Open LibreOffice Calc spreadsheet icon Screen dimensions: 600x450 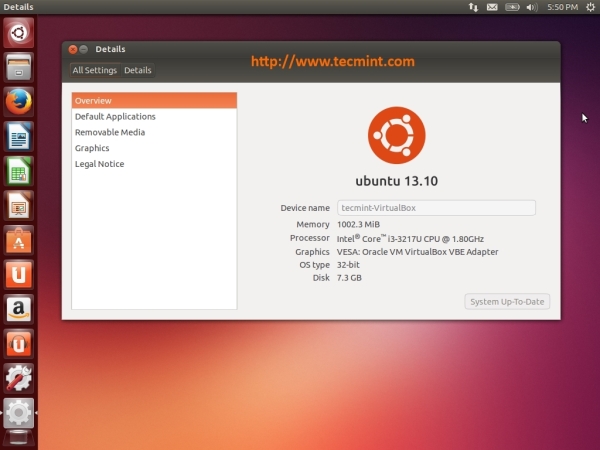[x=18, y=171]
